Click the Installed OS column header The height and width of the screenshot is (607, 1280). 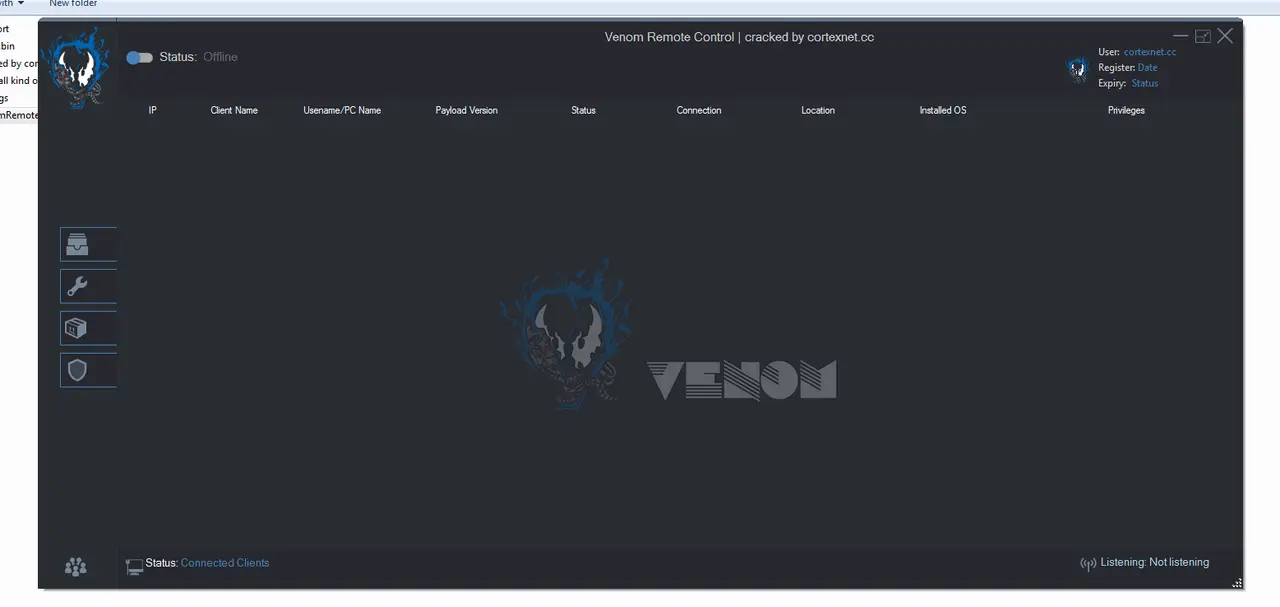coord(942,110)
